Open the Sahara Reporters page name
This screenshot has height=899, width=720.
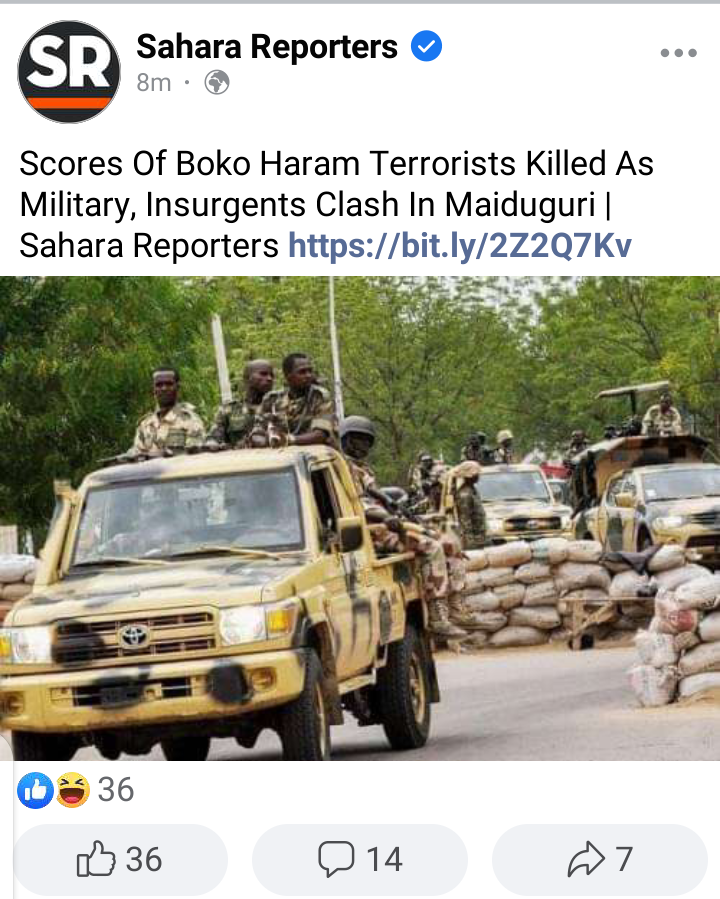pos(267,46)
